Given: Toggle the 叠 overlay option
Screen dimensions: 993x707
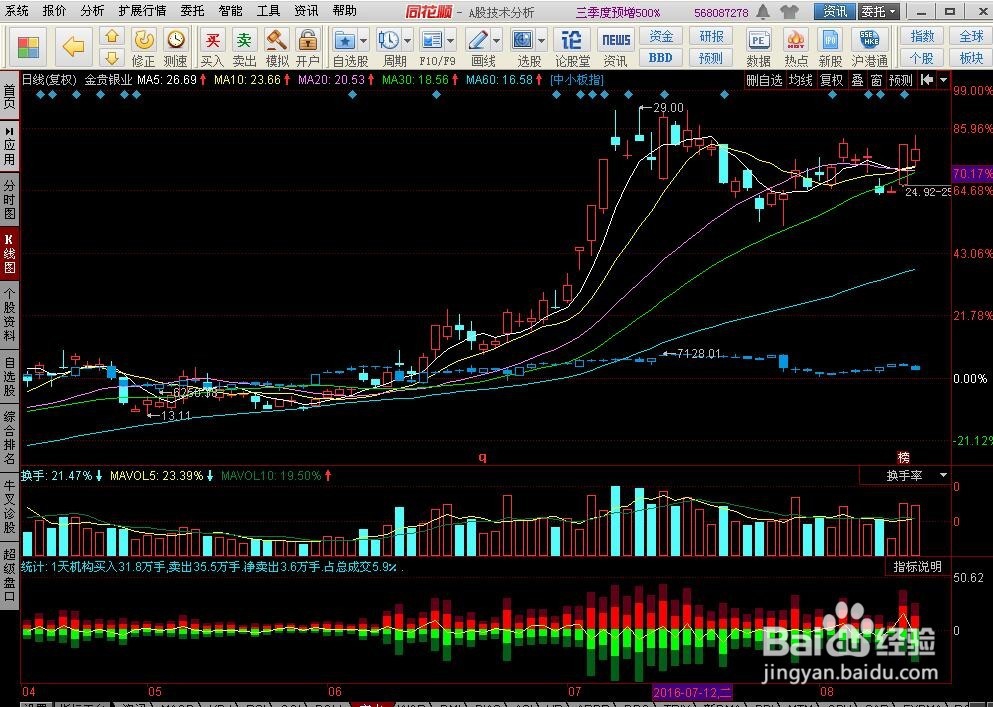Looking at the screenshot, I should (857, 80).
